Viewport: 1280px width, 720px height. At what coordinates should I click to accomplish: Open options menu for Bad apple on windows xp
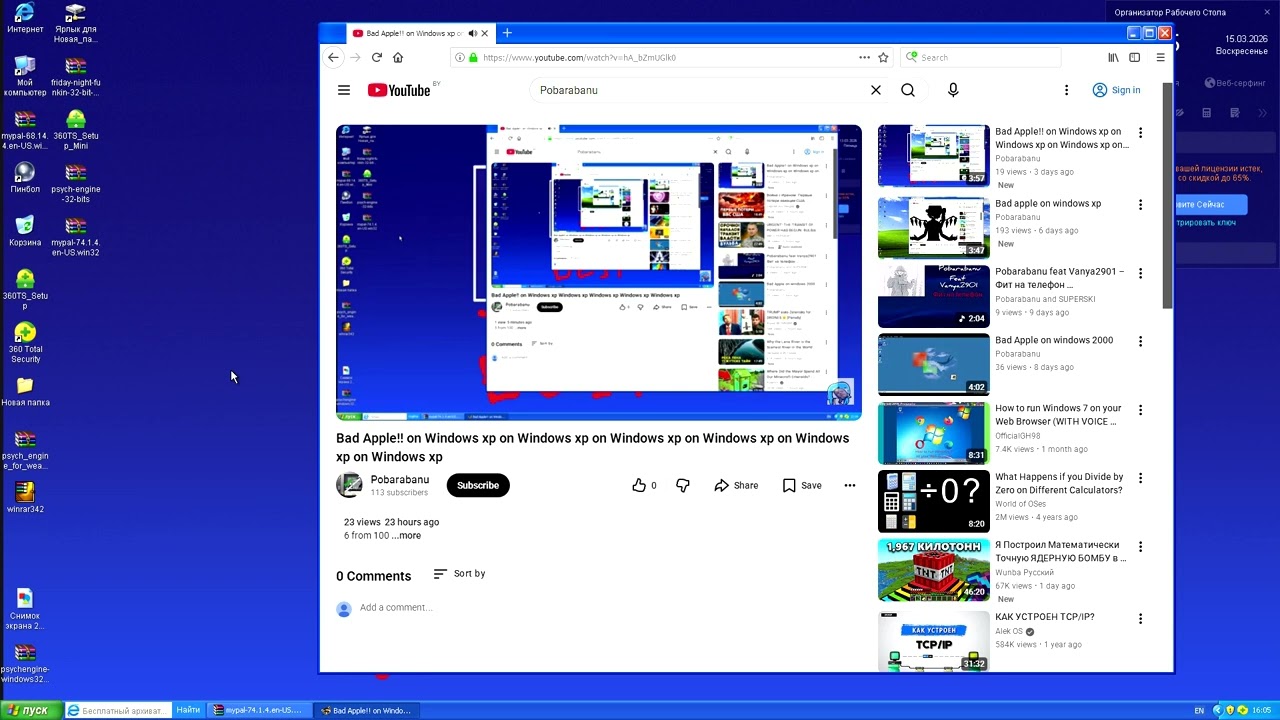[1140, 205]
